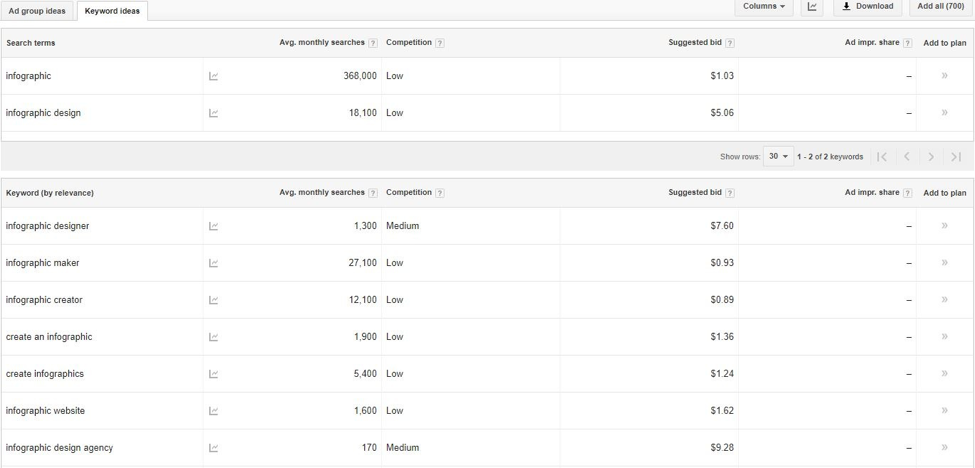Show the trend graph for infographic maker

[x=213, y=263]
